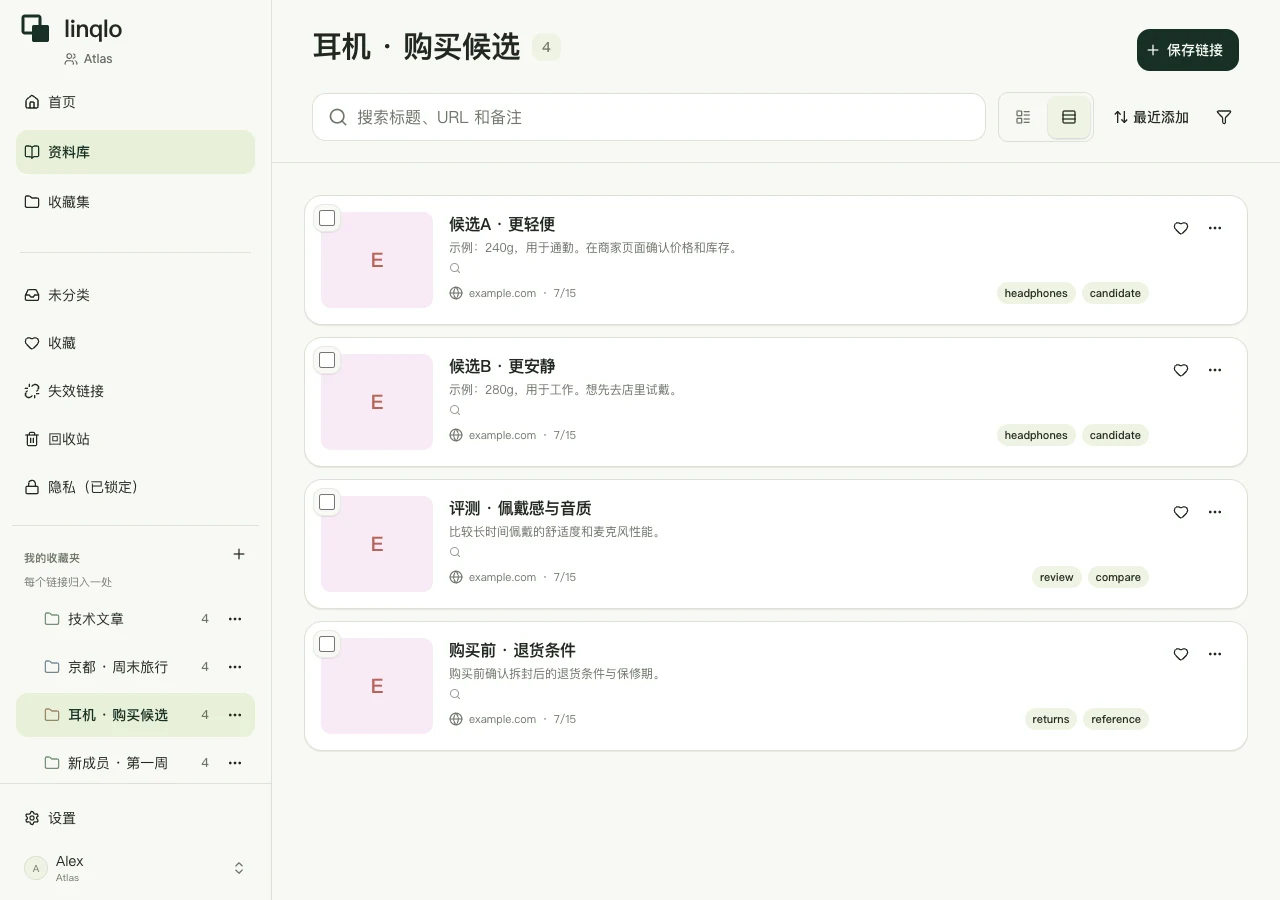This screenshot has width=1280, height=900.
Task: Click the review tag
Action: [x=1056, y=577]
